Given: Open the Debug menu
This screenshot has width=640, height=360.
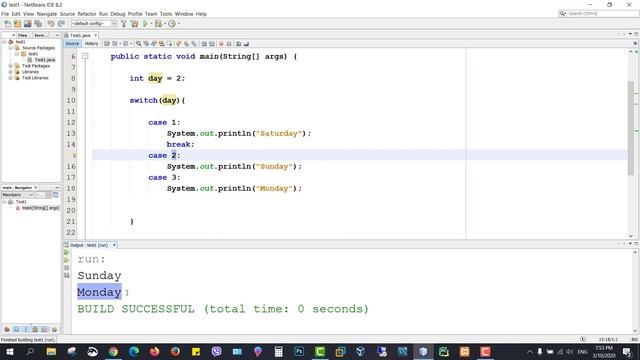Looking at the screenshot, I should click(118, 14).
